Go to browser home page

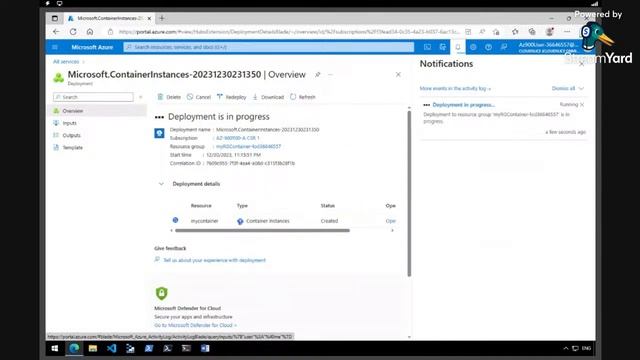[x=90, y=32]
